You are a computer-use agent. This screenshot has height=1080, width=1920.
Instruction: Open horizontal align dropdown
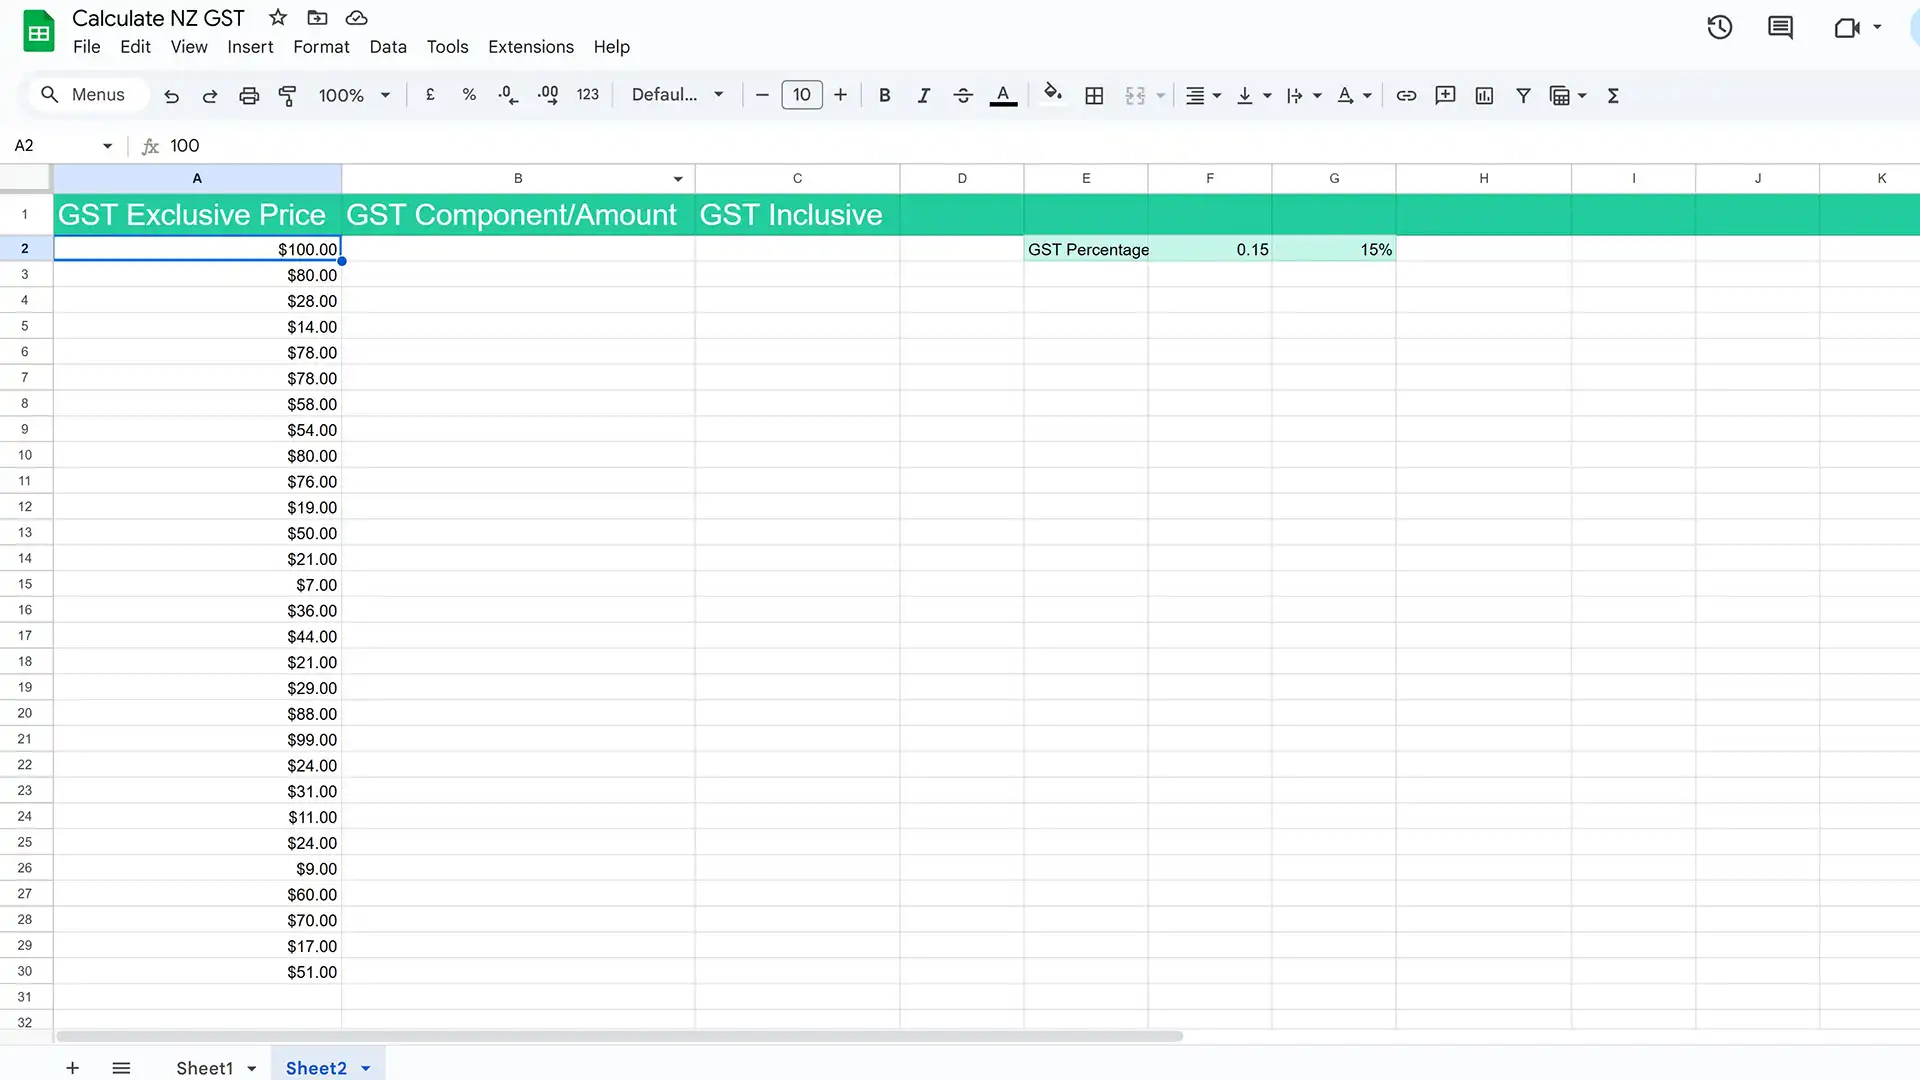coord(1203,96)
